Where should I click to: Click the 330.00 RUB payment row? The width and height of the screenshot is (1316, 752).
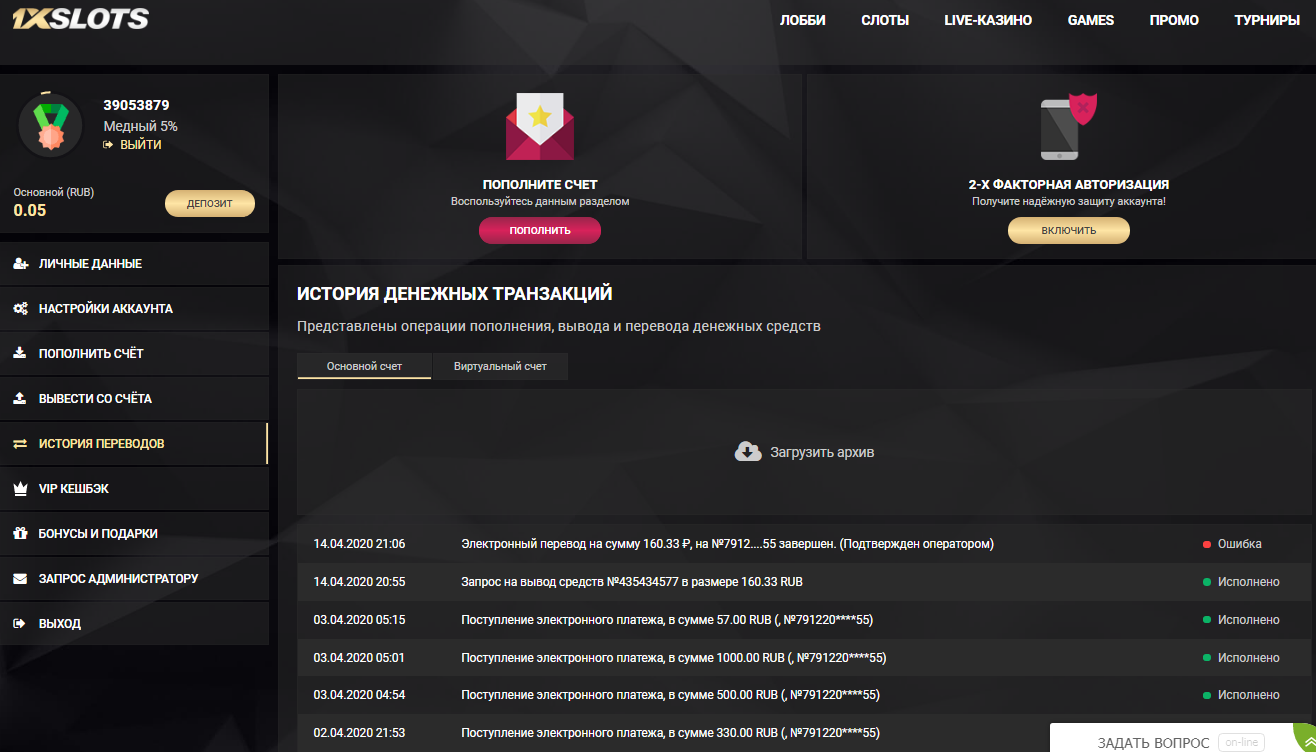point(804,733)
